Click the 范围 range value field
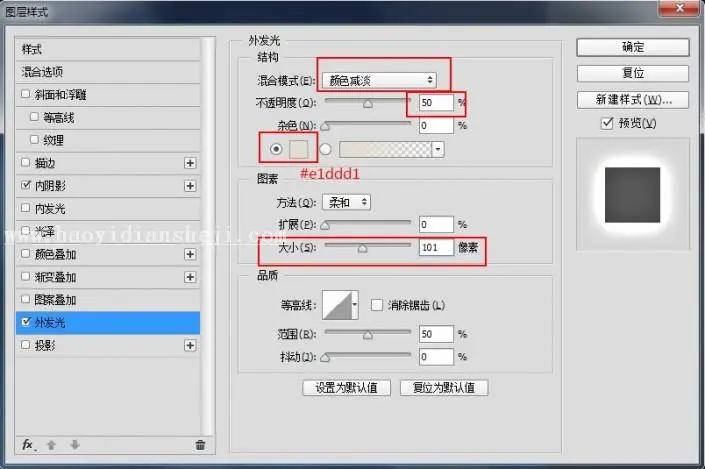 [436, 334]
